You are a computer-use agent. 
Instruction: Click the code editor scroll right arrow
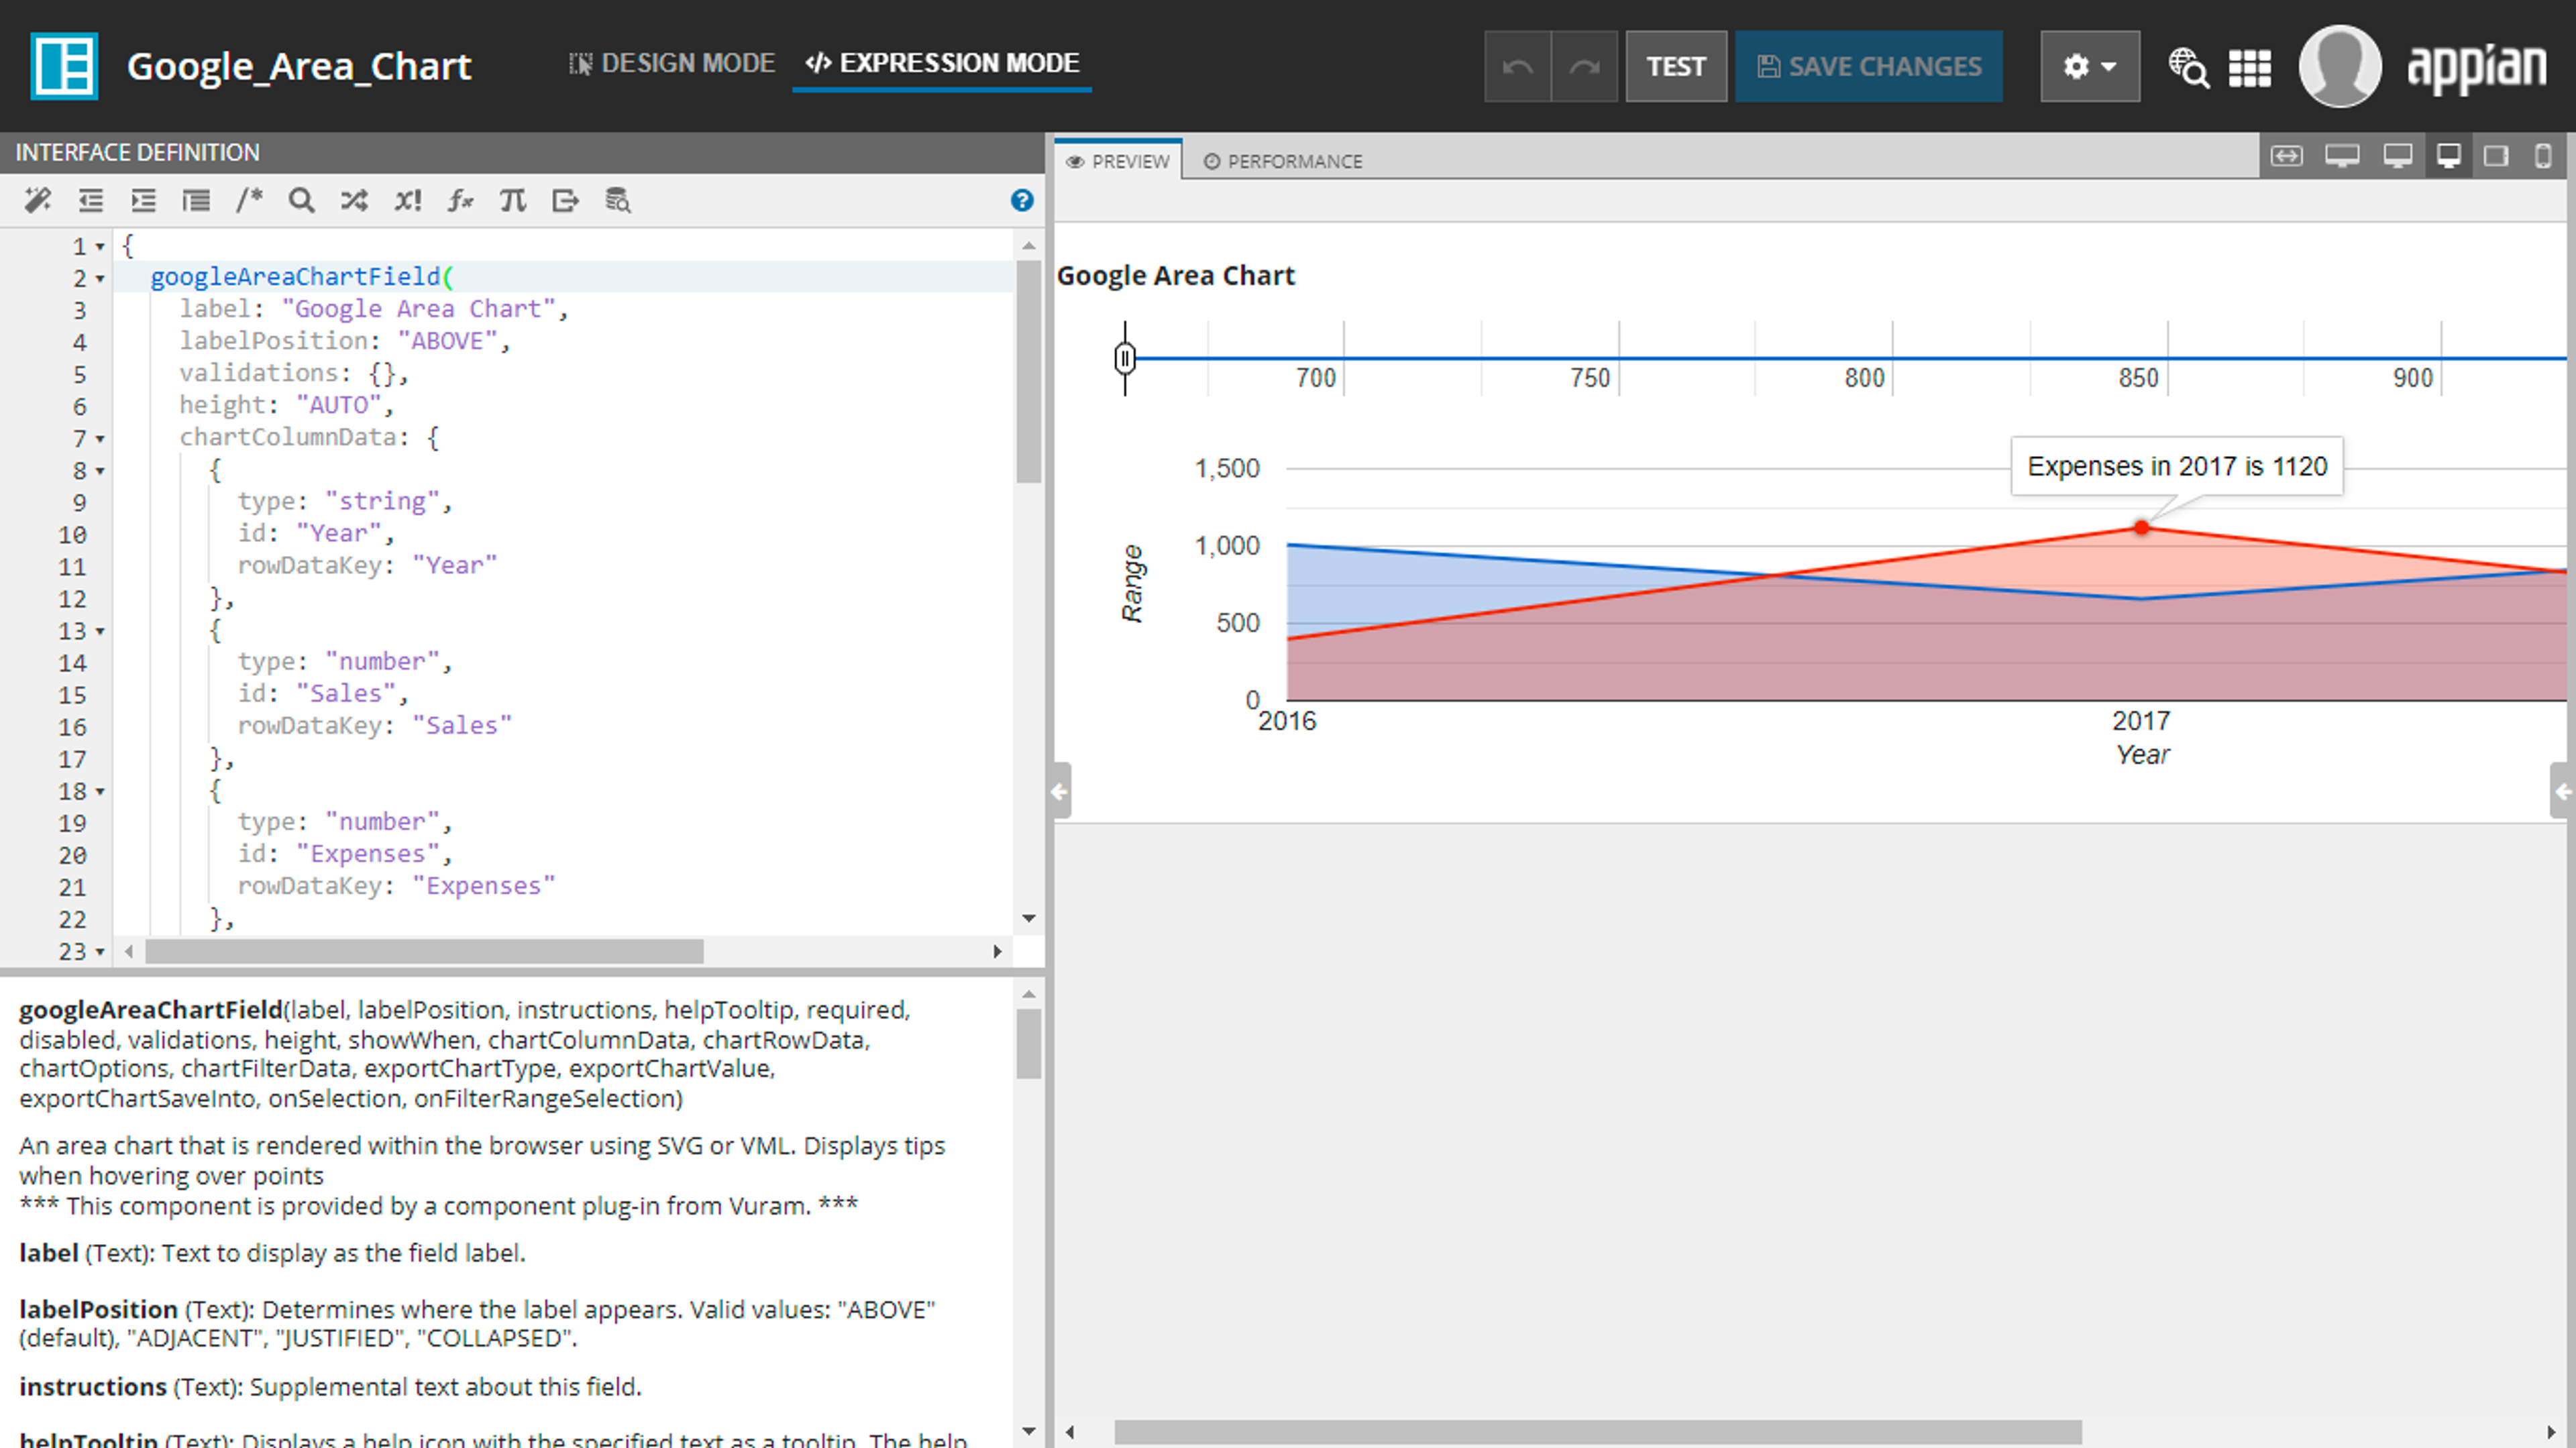click(x=997, y=951)
